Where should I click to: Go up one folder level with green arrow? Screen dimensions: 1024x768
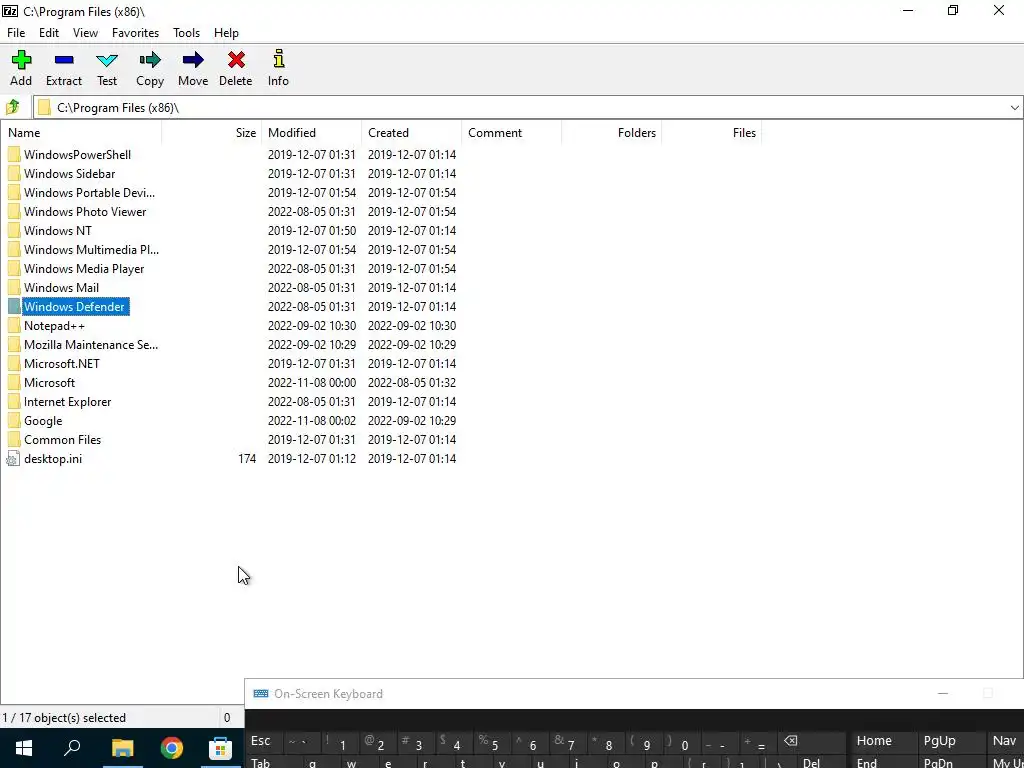[x=12, y=107]
